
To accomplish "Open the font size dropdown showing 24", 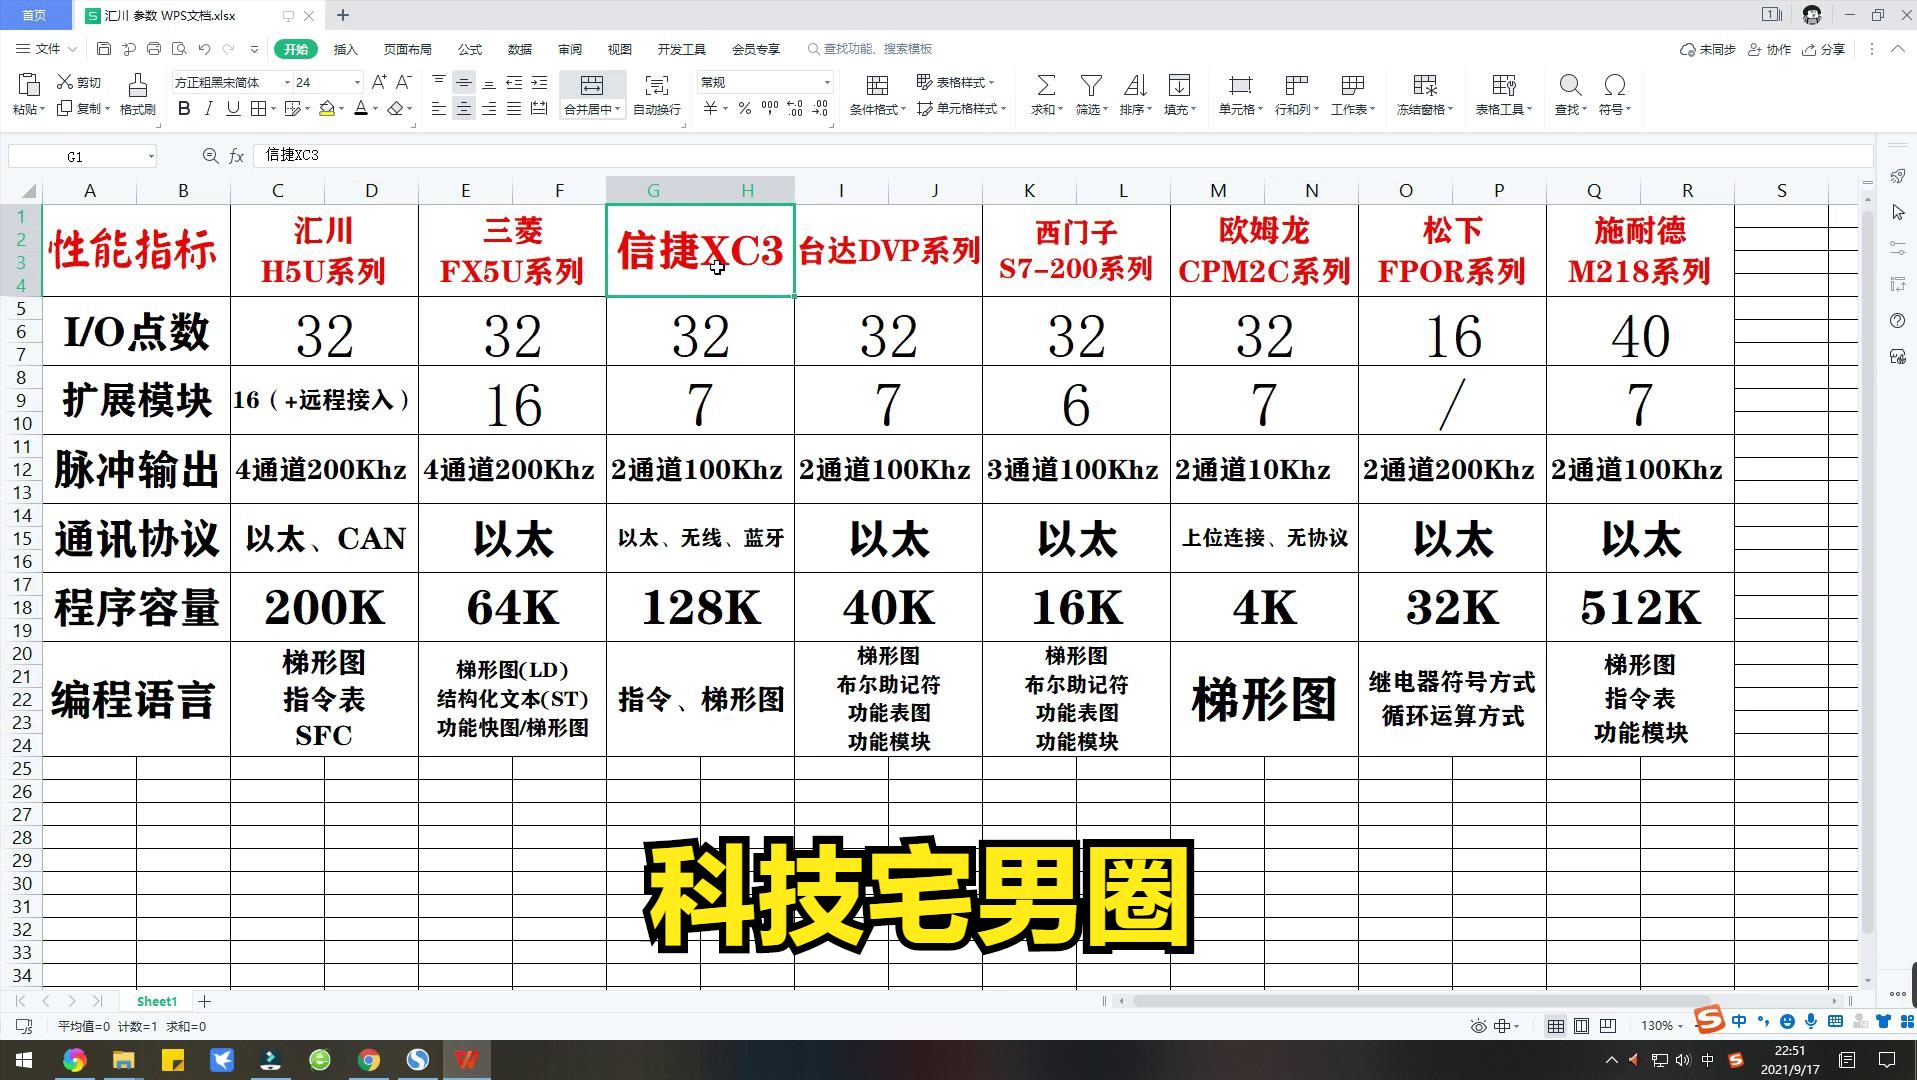I will coord(357,83).
